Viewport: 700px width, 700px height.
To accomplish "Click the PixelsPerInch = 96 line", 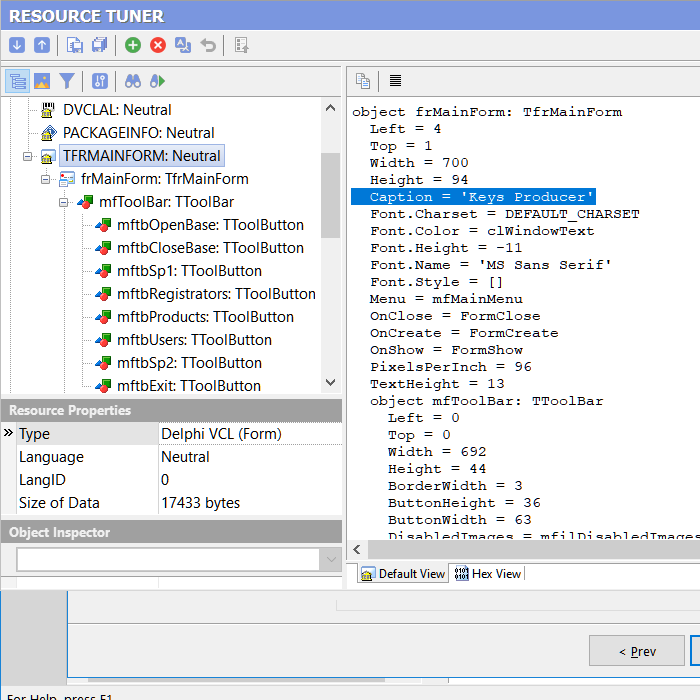I will 450,367.
